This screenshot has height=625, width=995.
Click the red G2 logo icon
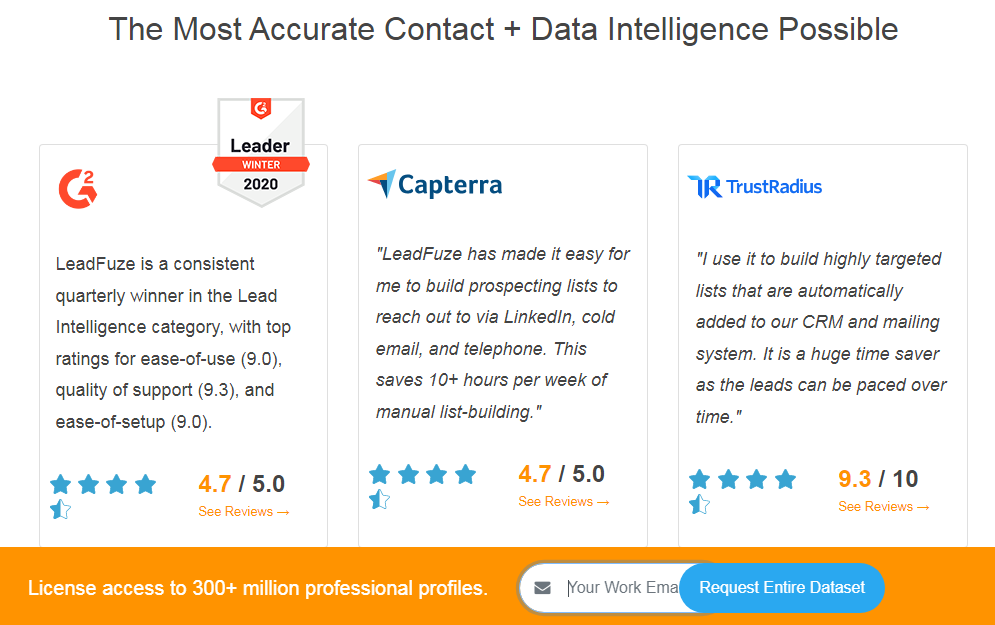click(x=77, y=188)
